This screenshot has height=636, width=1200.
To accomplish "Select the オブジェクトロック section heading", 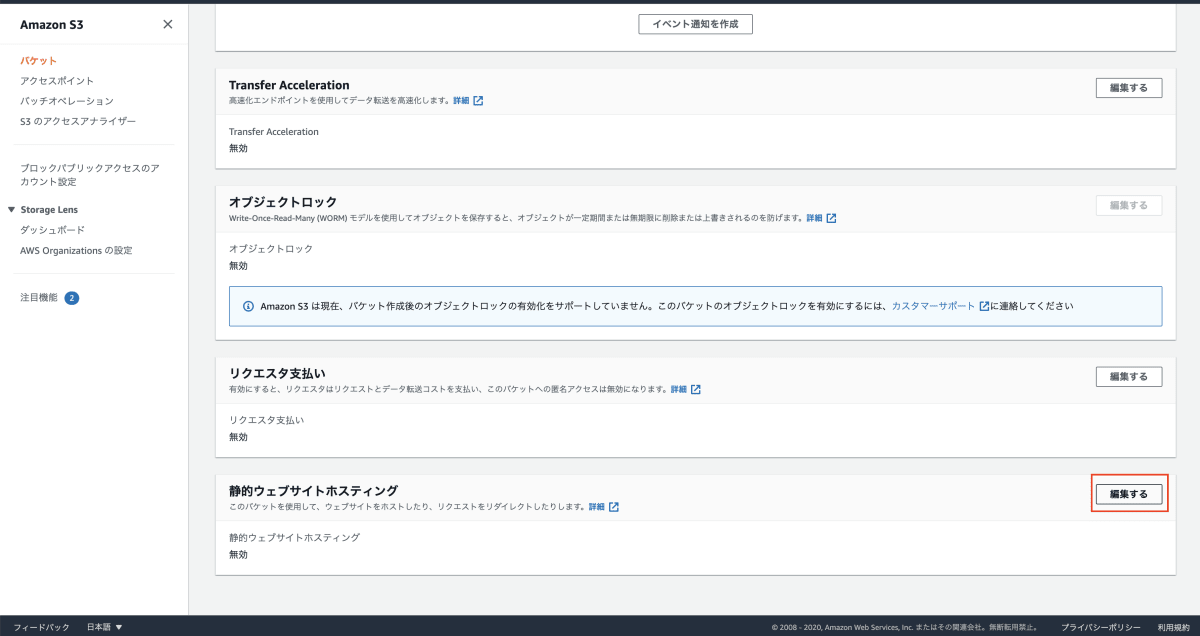I will 283,202.
